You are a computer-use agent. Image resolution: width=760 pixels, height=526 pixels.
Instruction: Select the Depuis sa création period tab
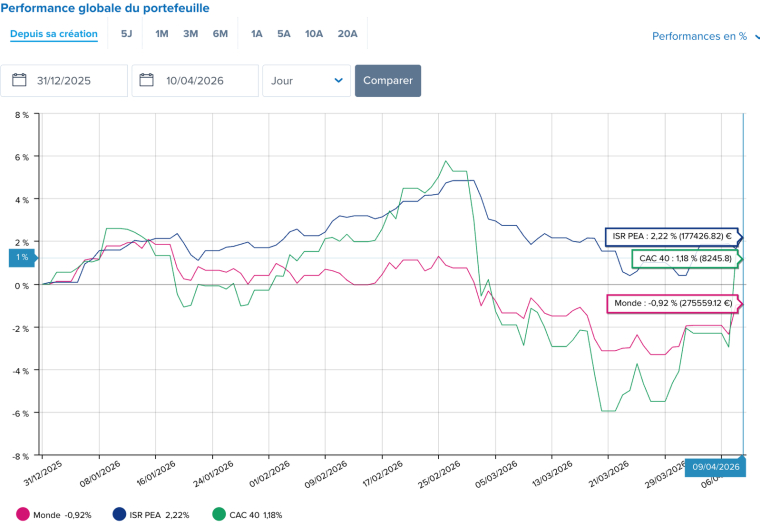pos(54,34)
